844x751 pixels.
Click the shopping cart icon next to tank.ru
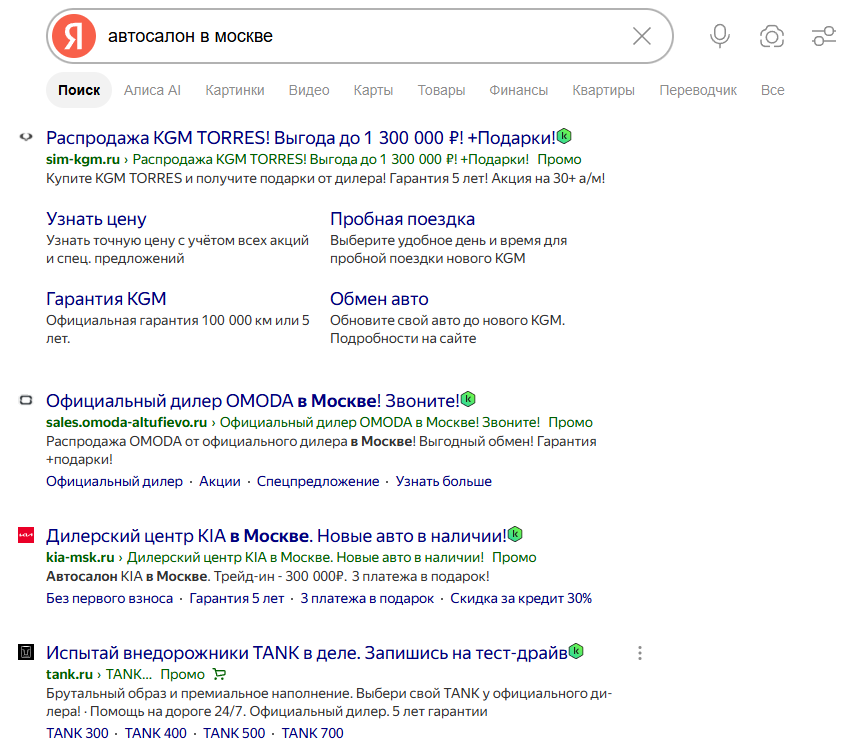point(219,674)
